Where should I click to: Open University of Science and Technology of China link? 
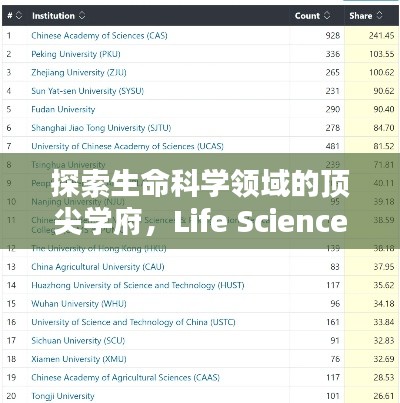point(133,322)
